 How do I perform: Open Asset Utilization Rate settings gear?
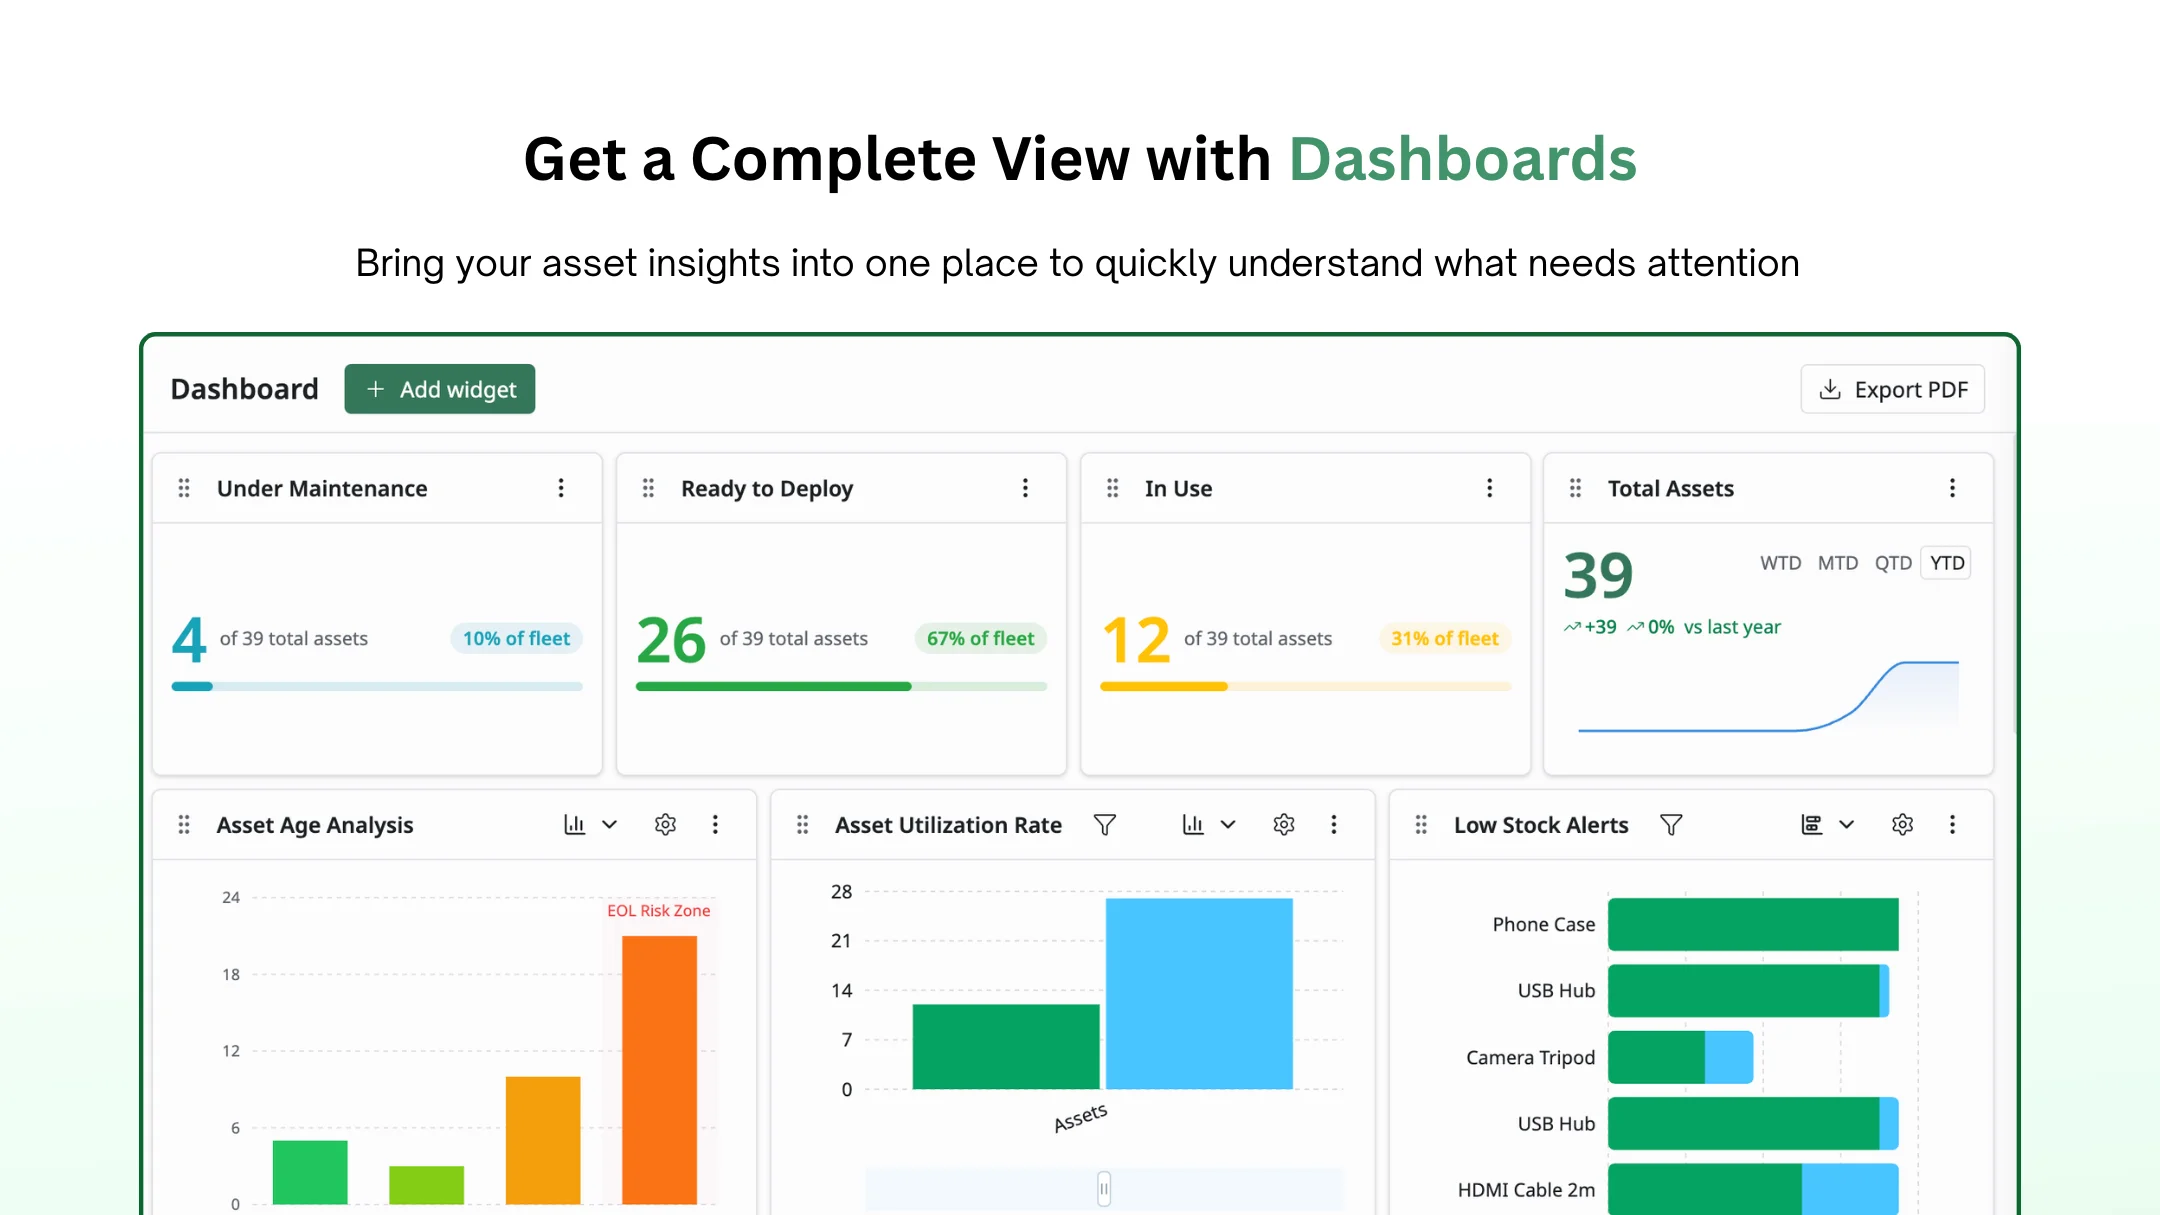[1284, 825]
